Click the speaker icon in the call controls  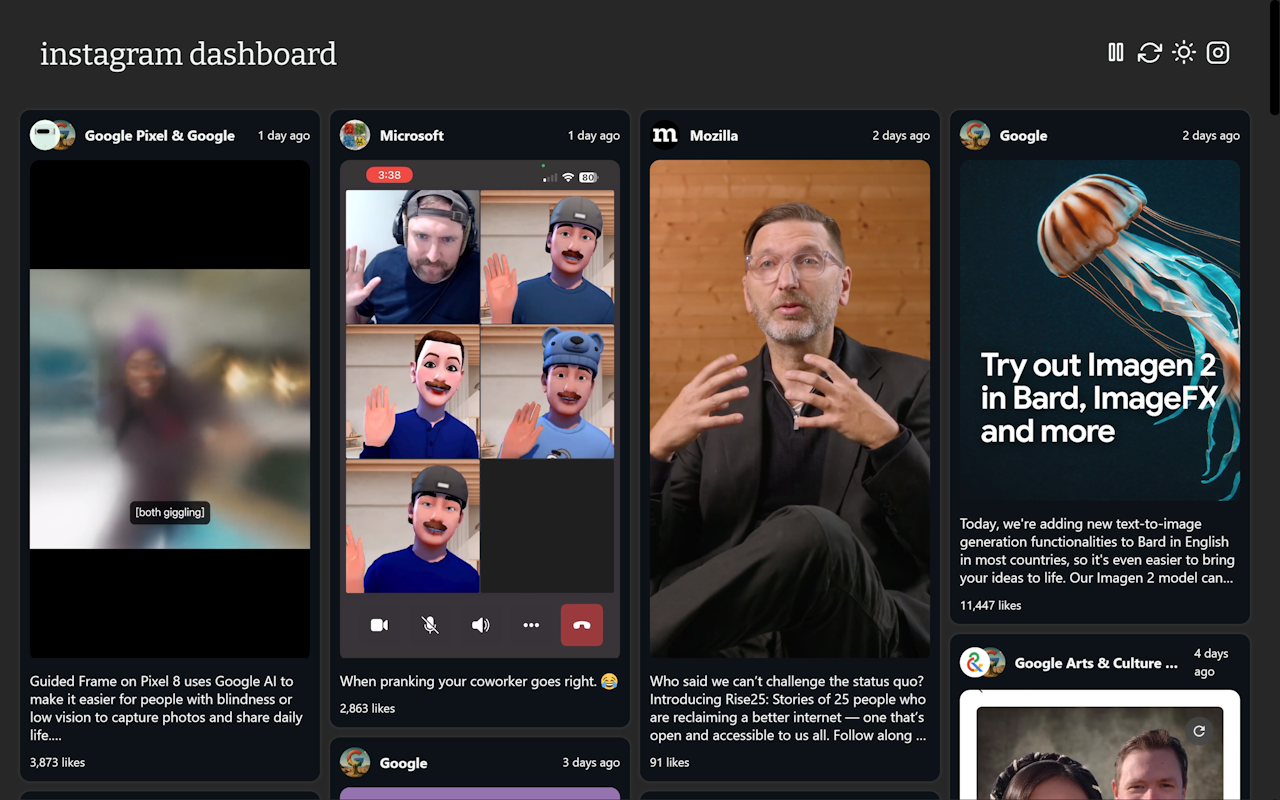480,624
